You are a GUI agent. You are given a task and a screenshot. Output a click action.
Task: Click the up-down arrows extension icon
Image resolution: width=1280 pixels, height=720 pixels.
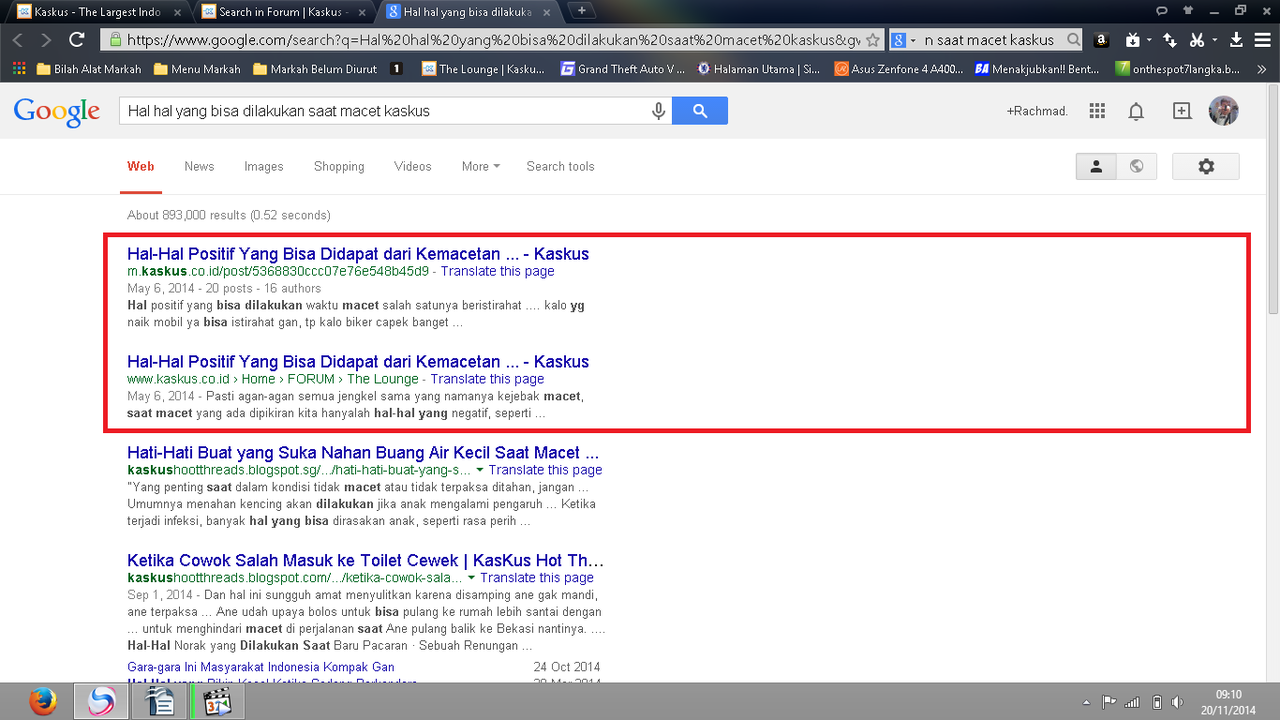1170,40
